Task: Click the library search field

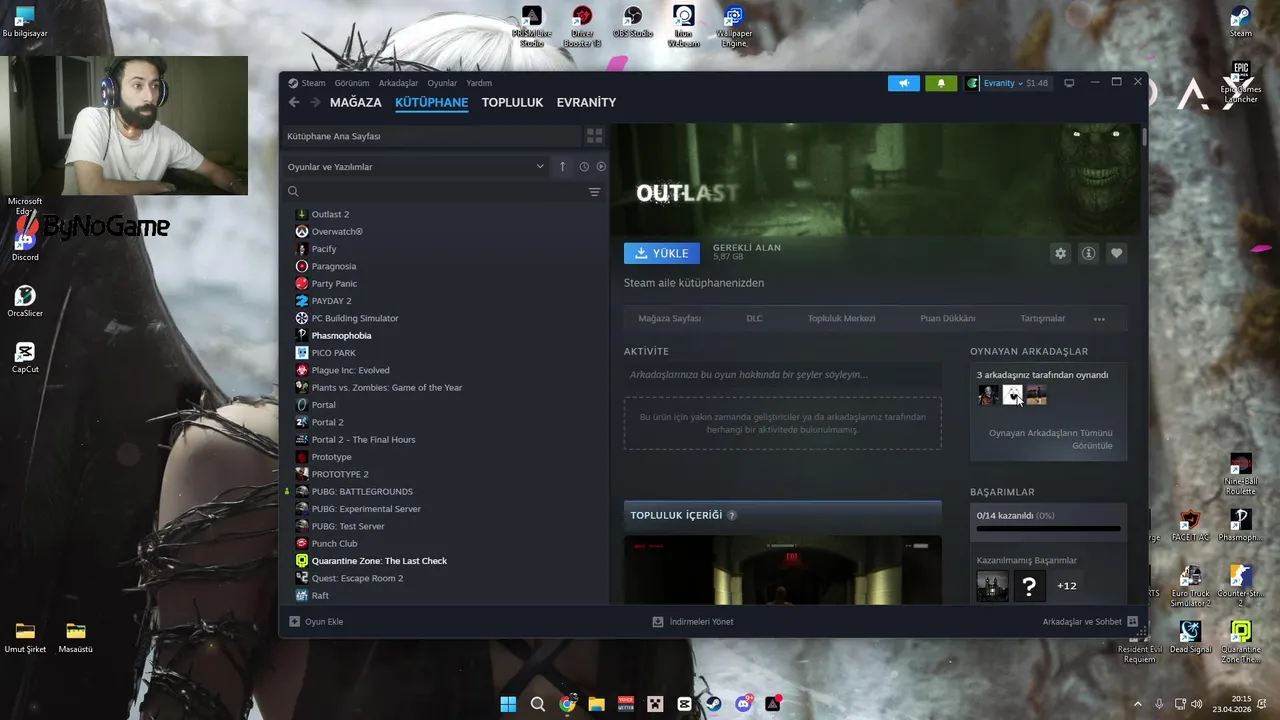Action: pyautogui.click(x=432, y=192)
